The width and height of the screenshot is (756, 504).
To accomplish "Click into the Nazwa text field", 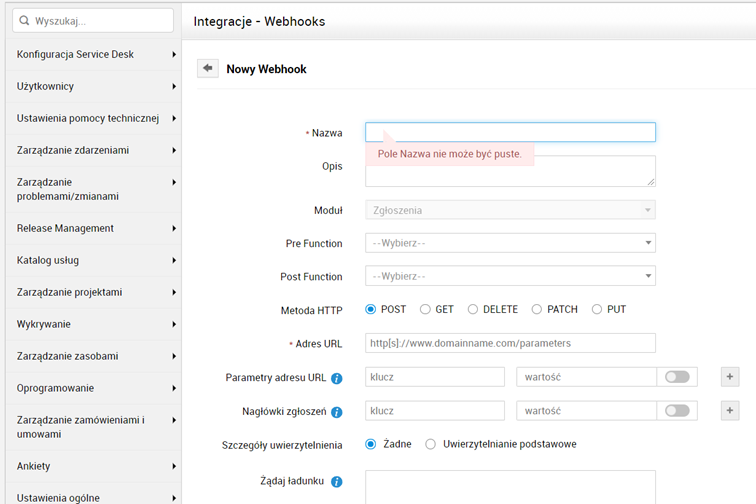I will click(x=510, y=132).
